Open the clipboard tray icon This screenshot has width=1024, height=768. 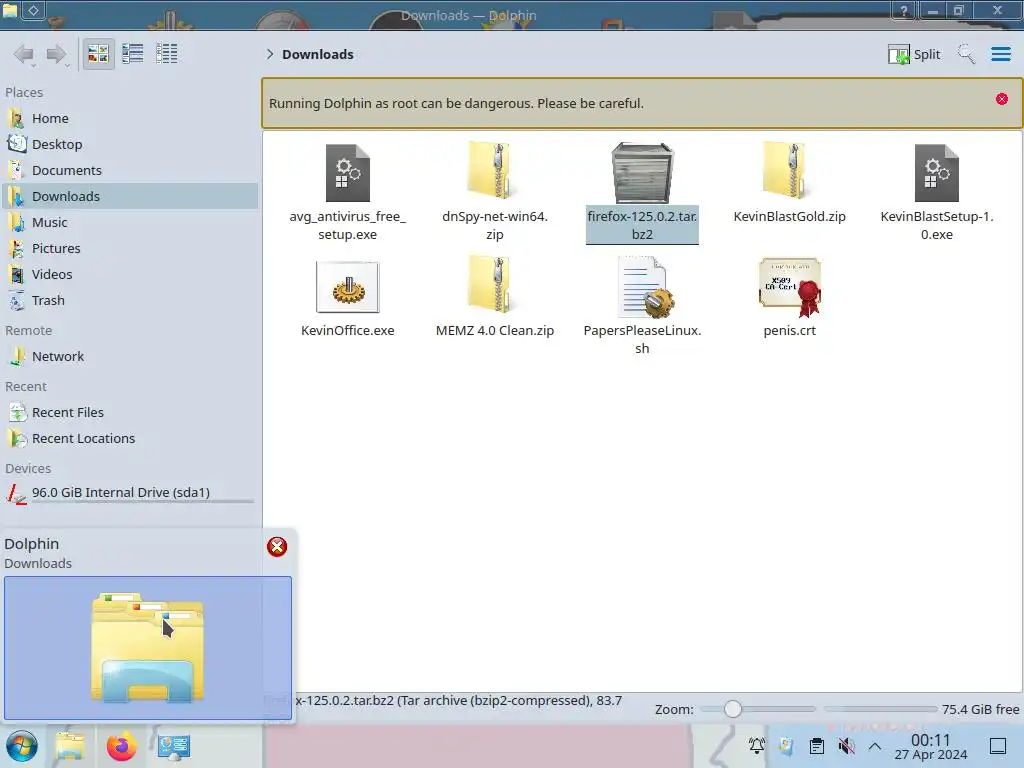click(x=816, y=746)
